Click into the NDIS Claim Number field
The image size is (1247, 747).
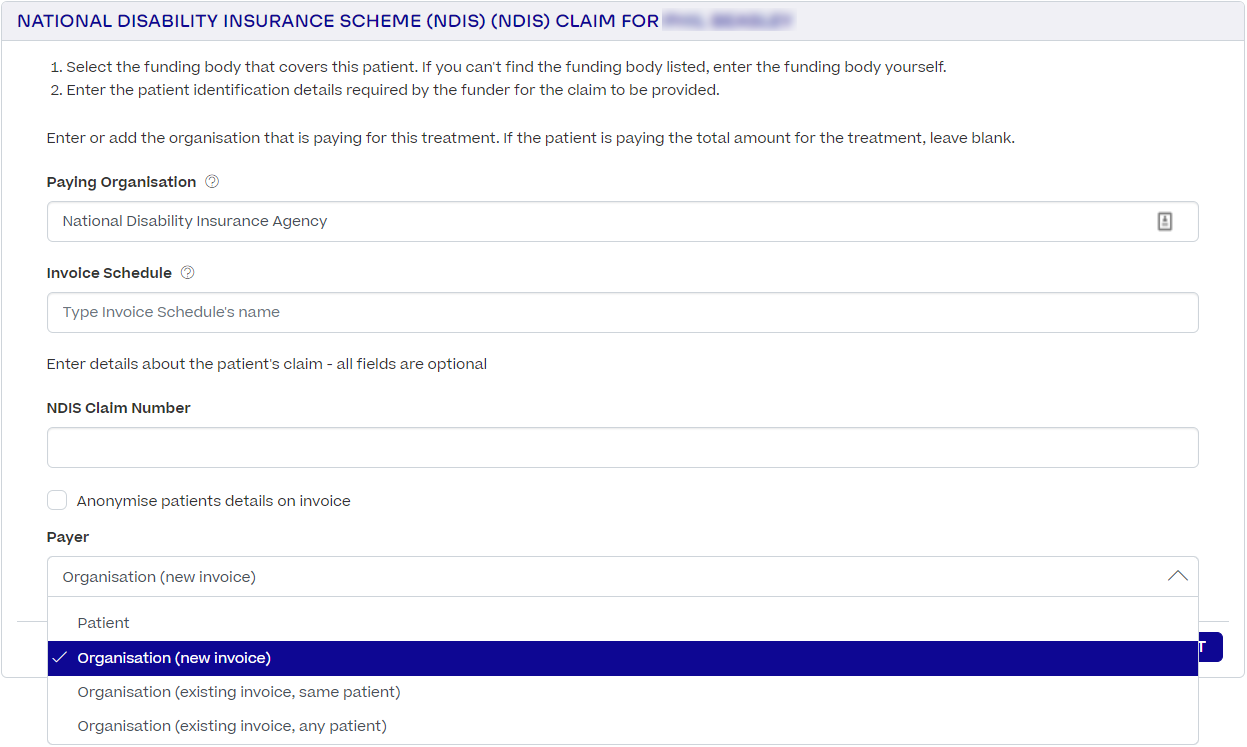[622, 448]
